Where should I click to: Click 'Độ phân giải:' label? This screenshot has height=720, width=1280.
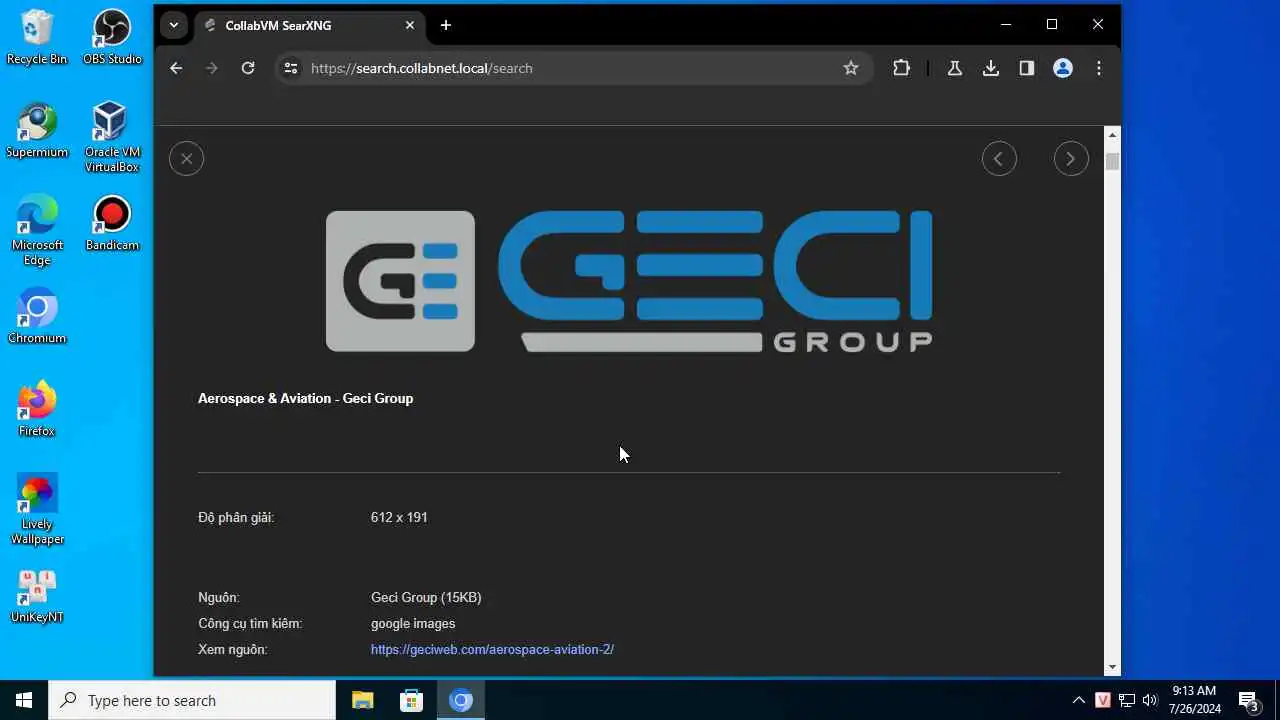point(236,517)
